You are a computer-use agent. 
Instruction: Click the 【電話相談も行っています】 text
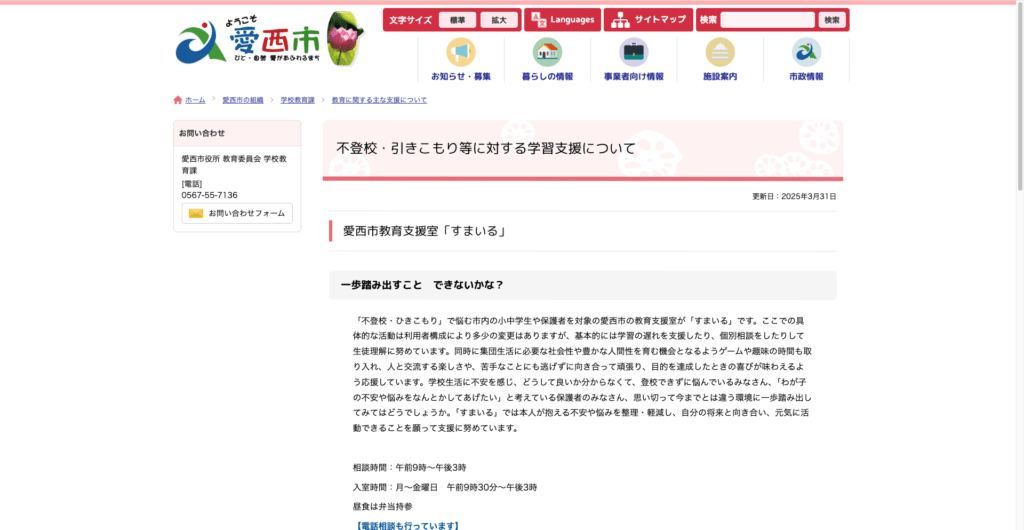point(408,525)
